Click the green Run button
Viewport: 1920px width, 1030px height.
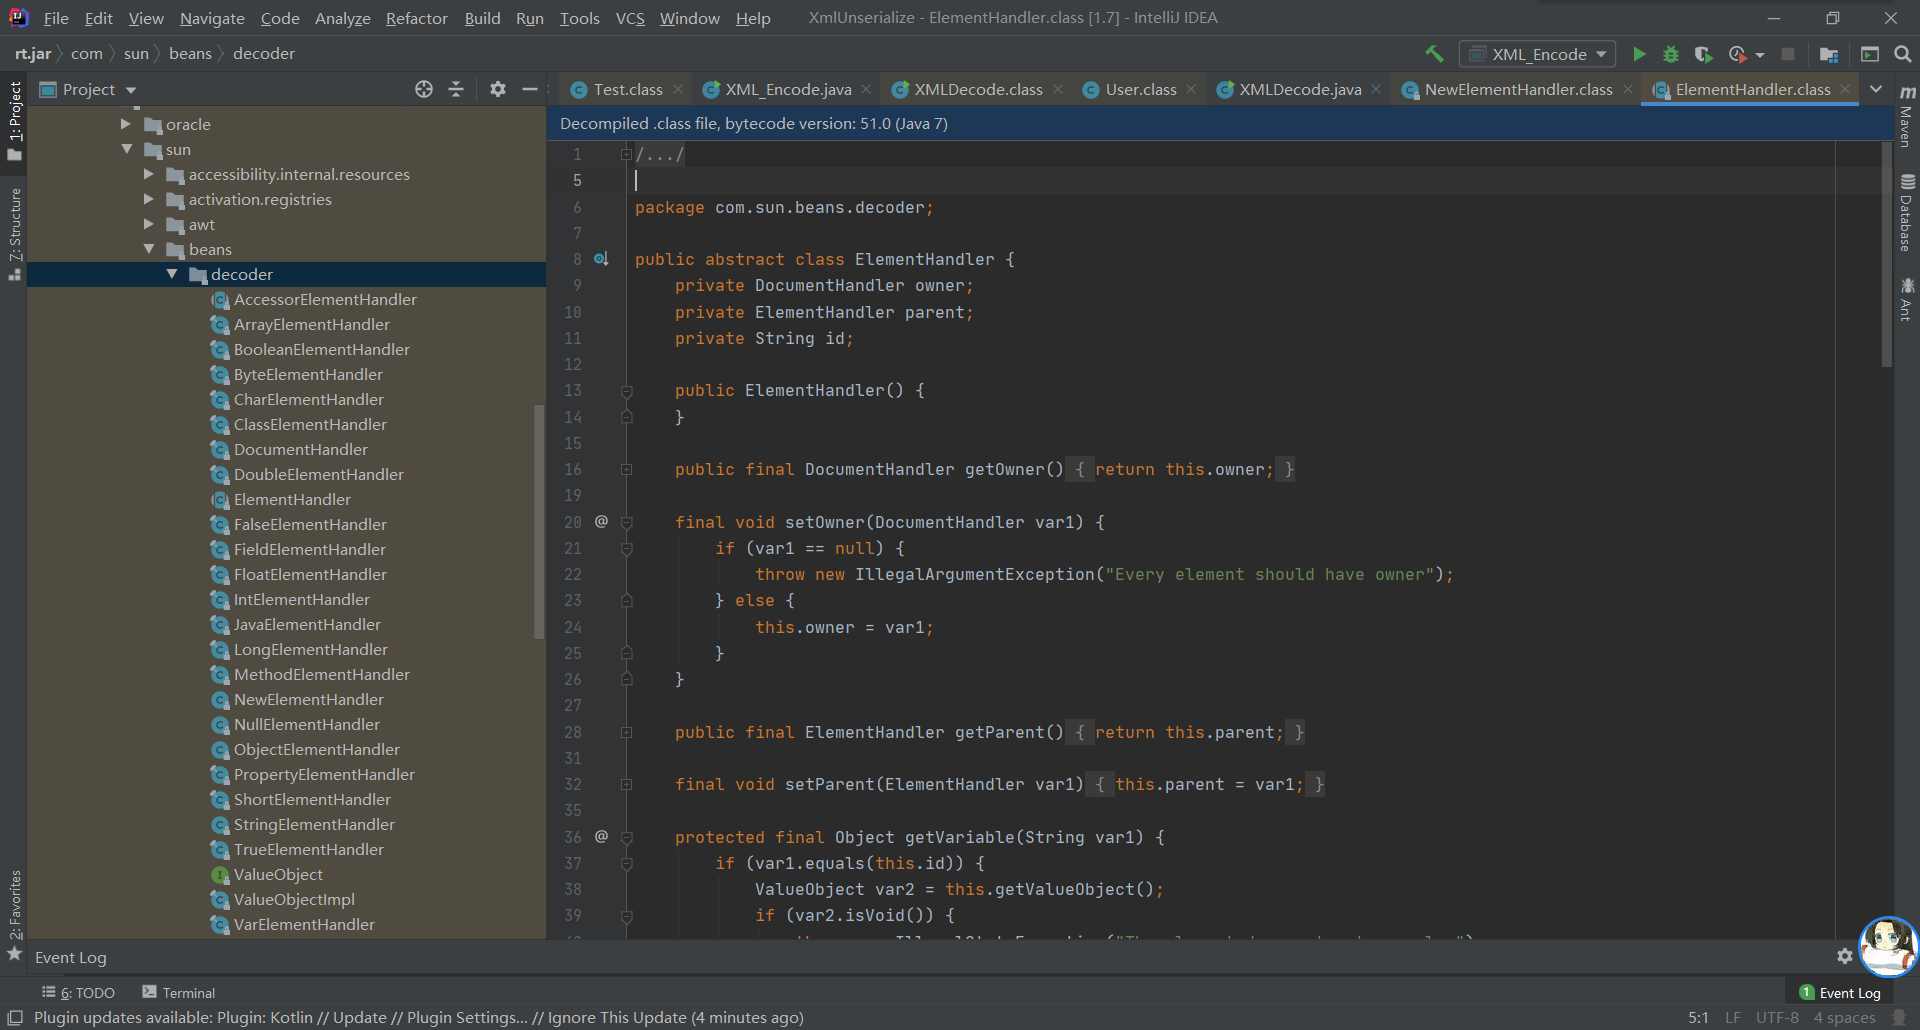pos(1639,54)
